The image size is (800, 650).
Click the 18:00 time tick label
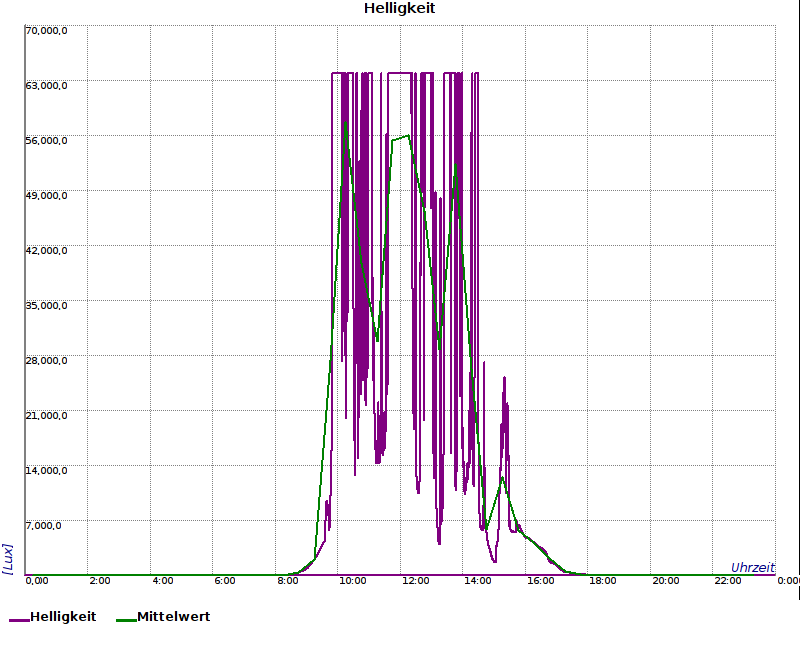click(603, 581)
